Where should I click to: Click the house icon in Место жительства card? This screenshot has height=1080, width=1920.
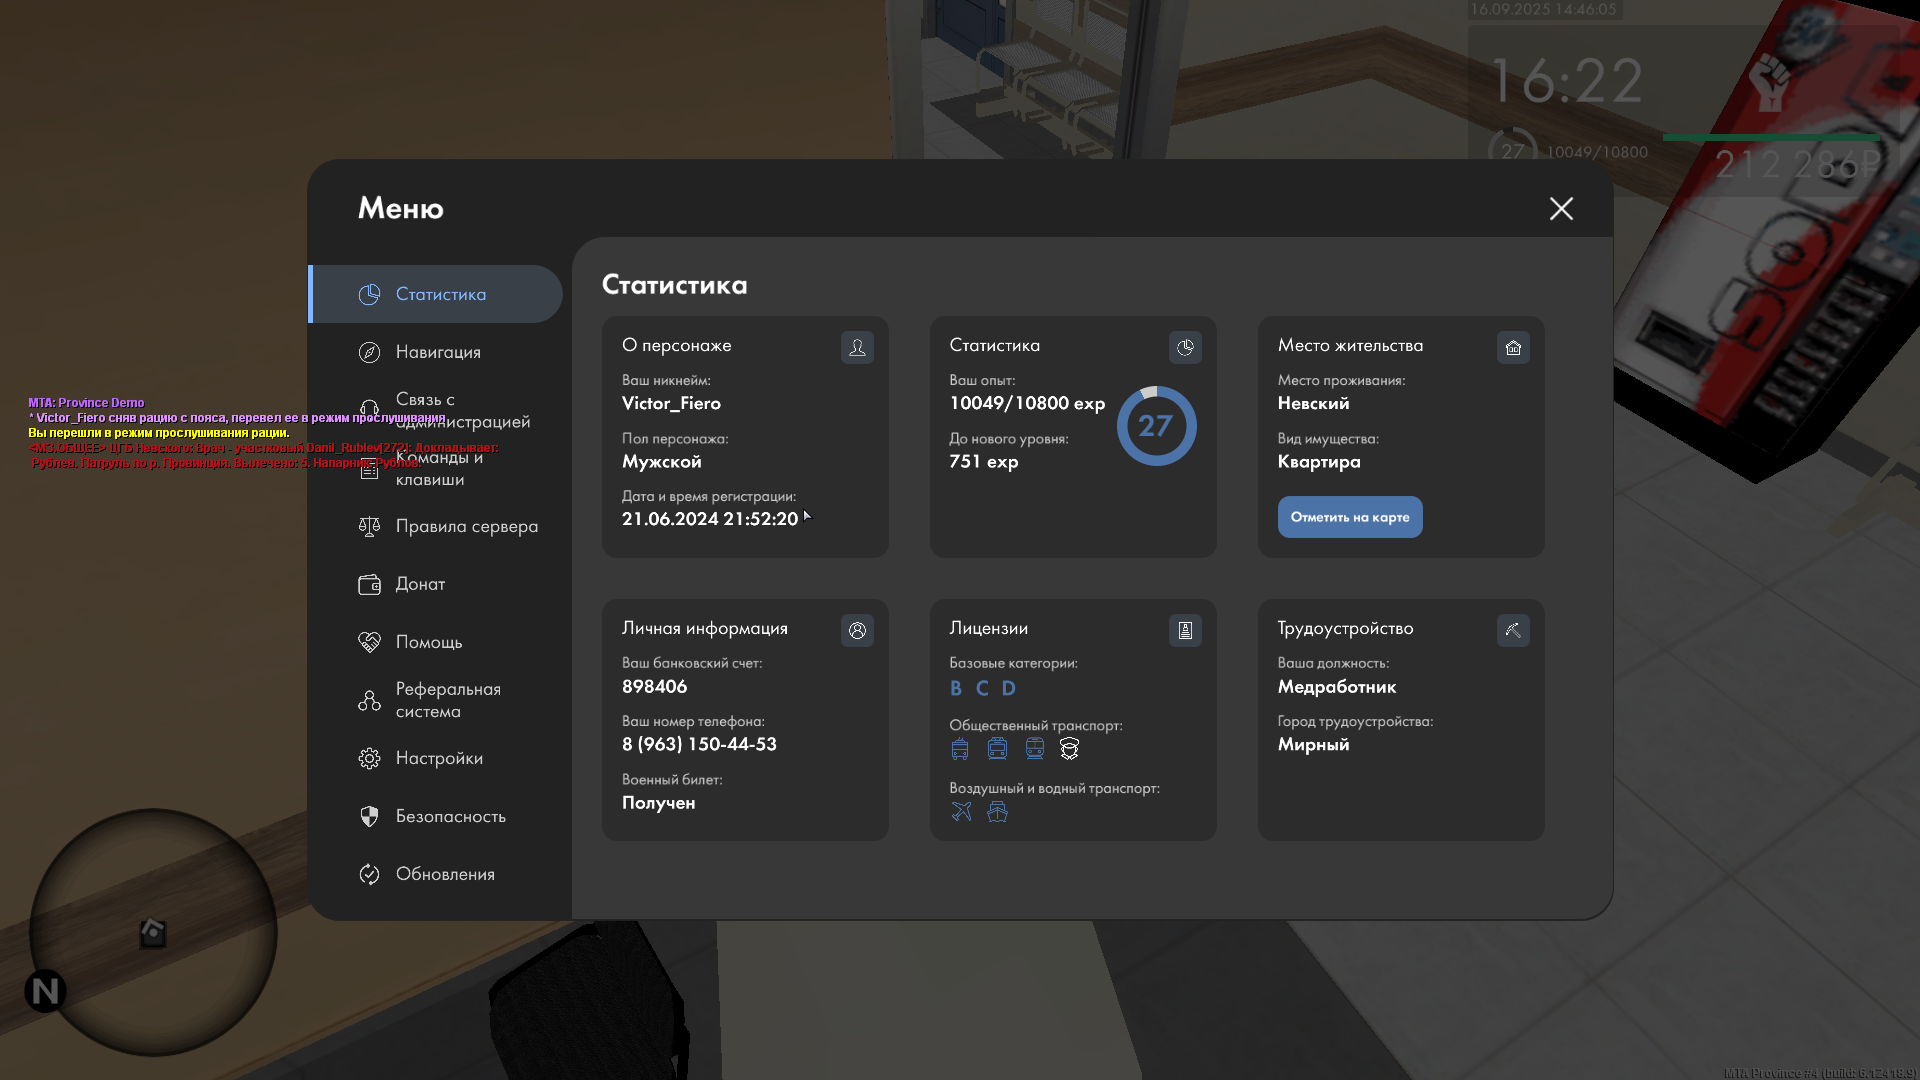click(x=1513, y=347)
